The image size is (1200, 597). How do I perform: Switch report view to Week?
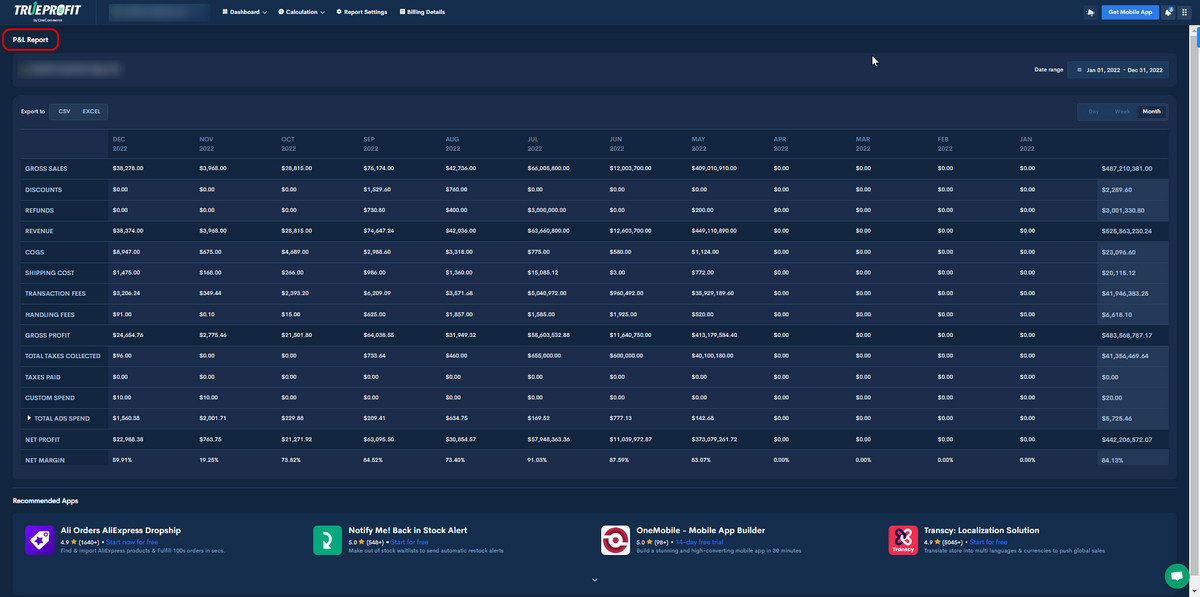1122,112
